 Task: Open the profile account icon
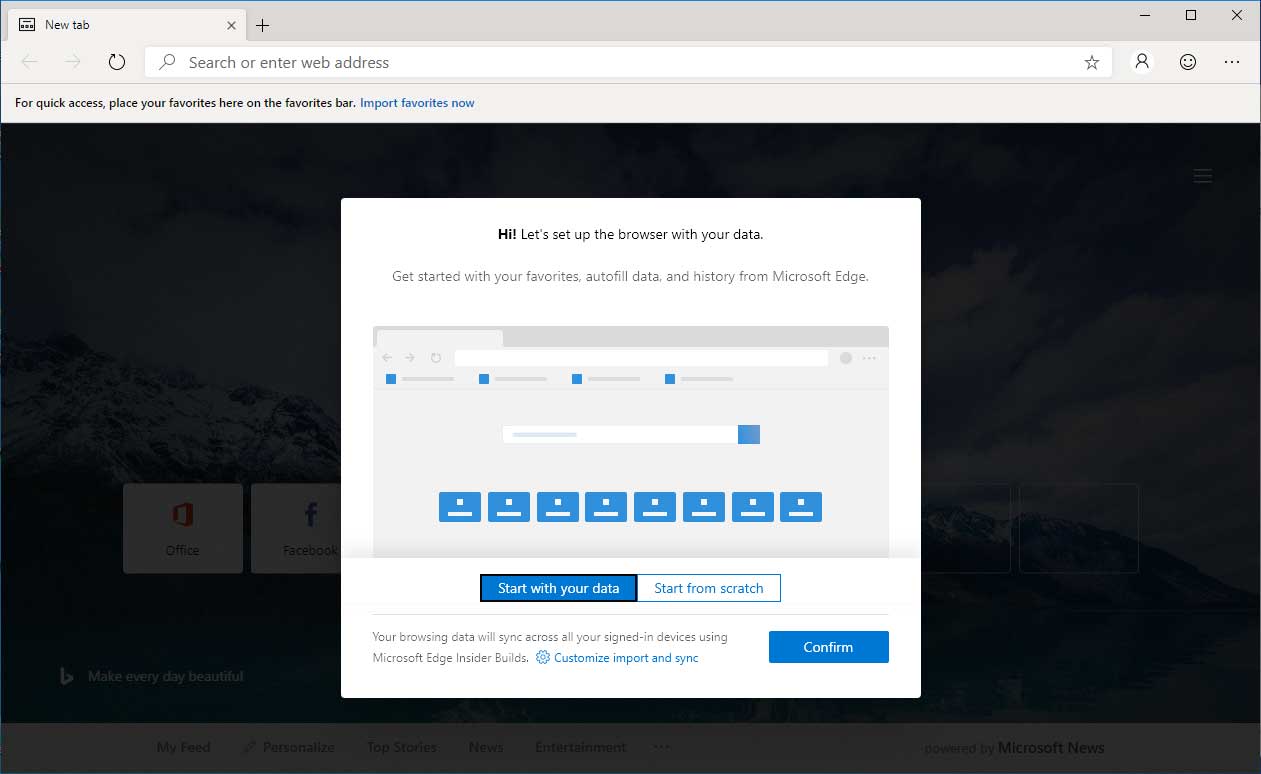(1142, 61)
